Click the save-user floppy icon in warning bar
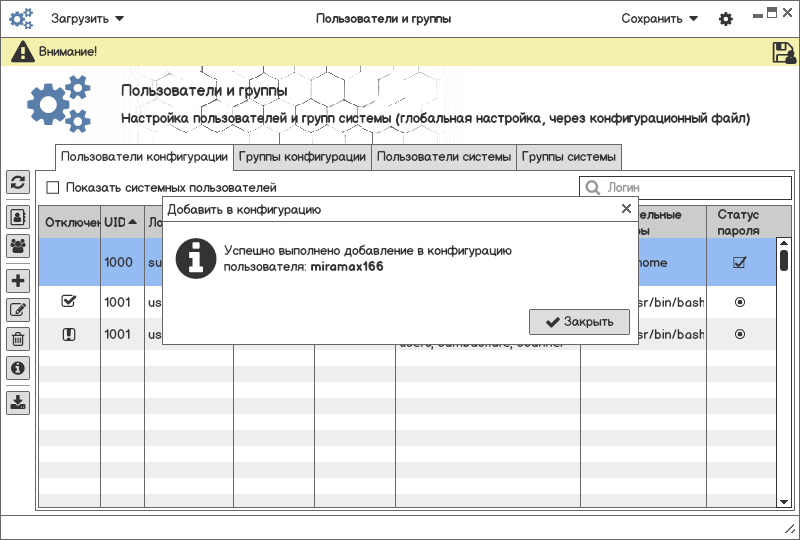 [x=783, y=53]
